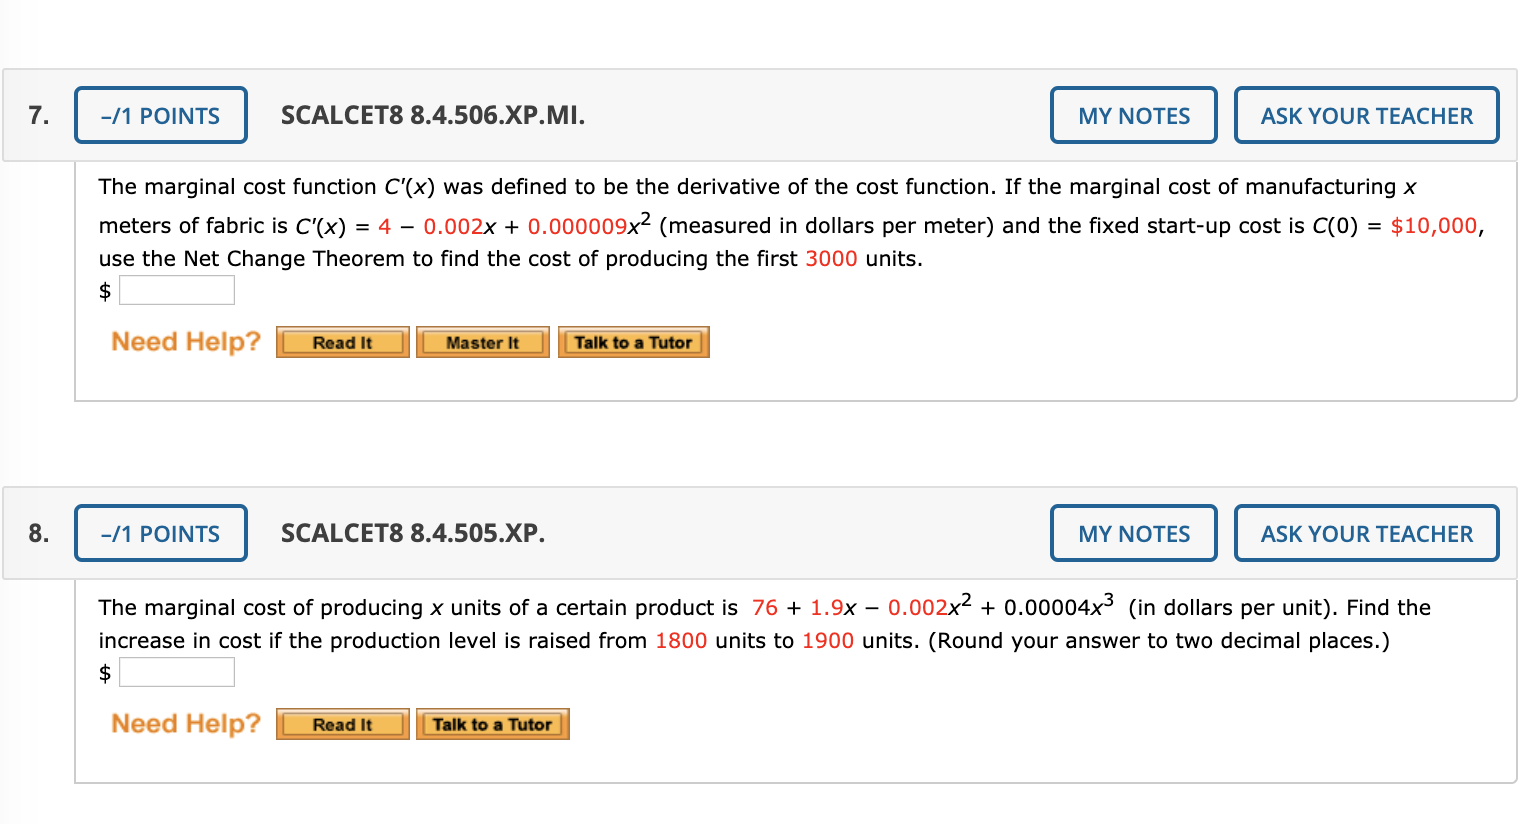Select the answer input field for question 7
1536x824 pixels.
177,289
